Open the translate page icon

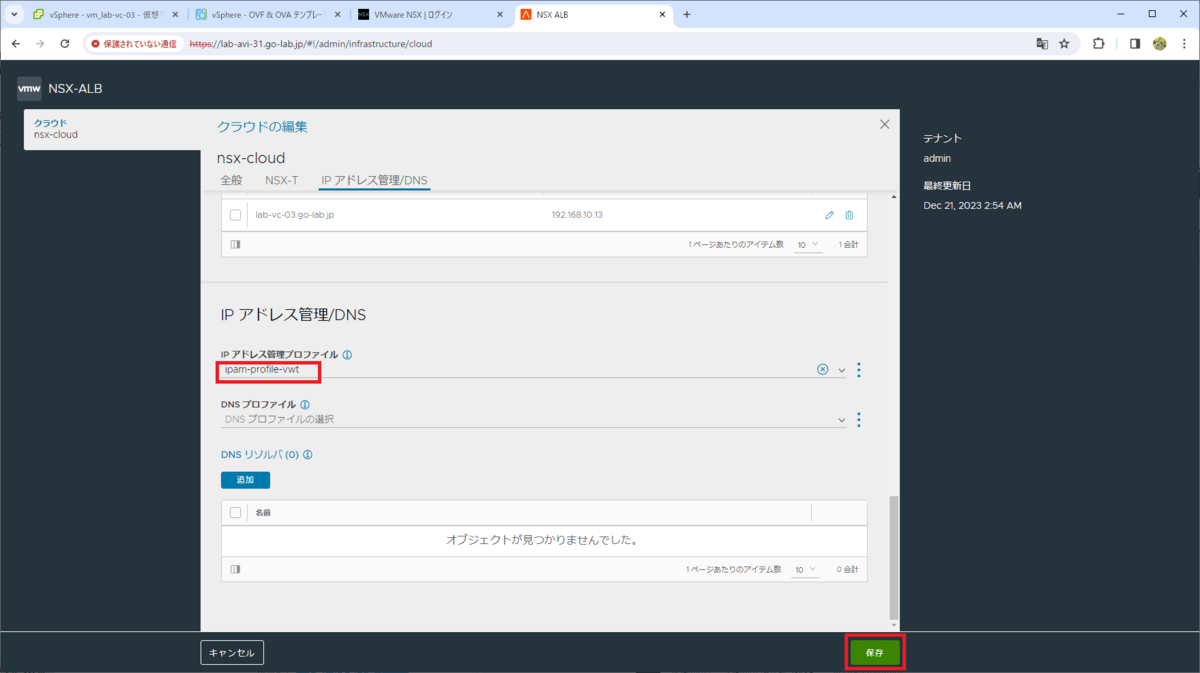(1042, 44)
